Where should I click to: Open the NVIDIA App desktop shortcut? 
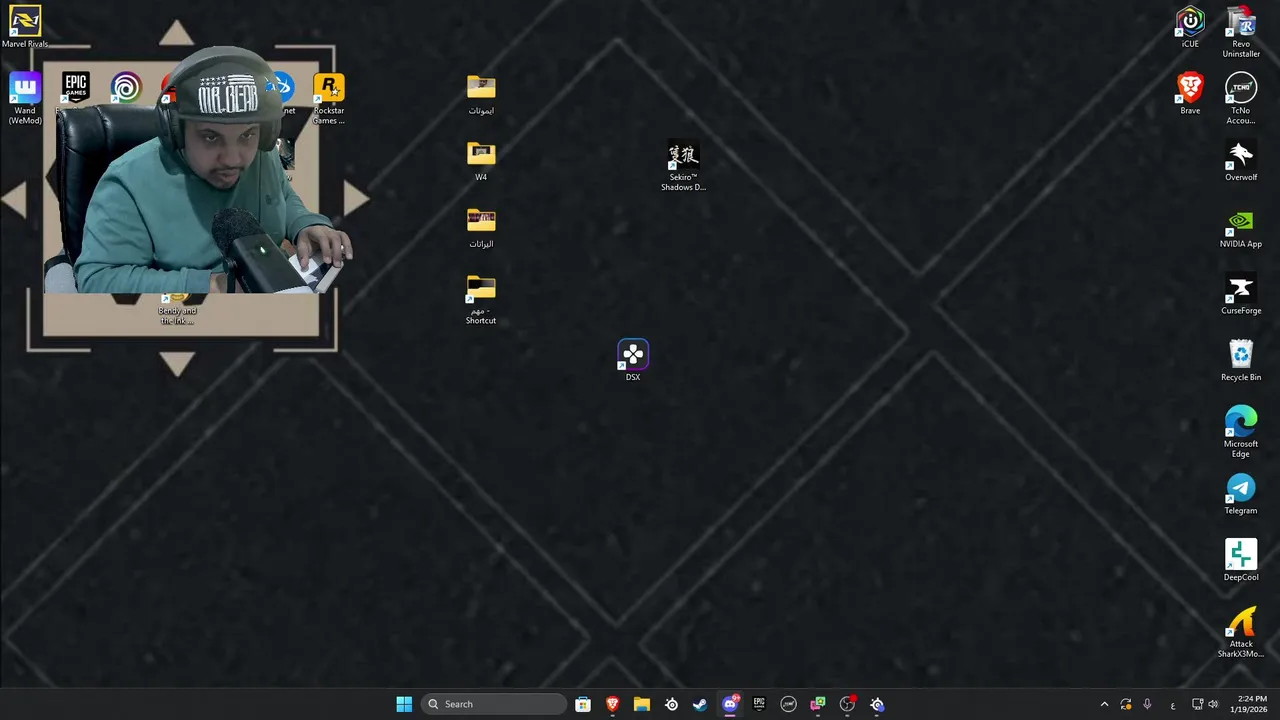(x=1241, y=228)
